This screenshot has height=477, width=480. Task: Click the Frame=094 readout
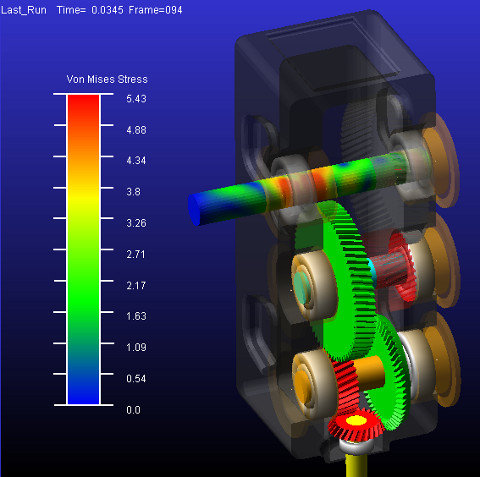[155, 10]
